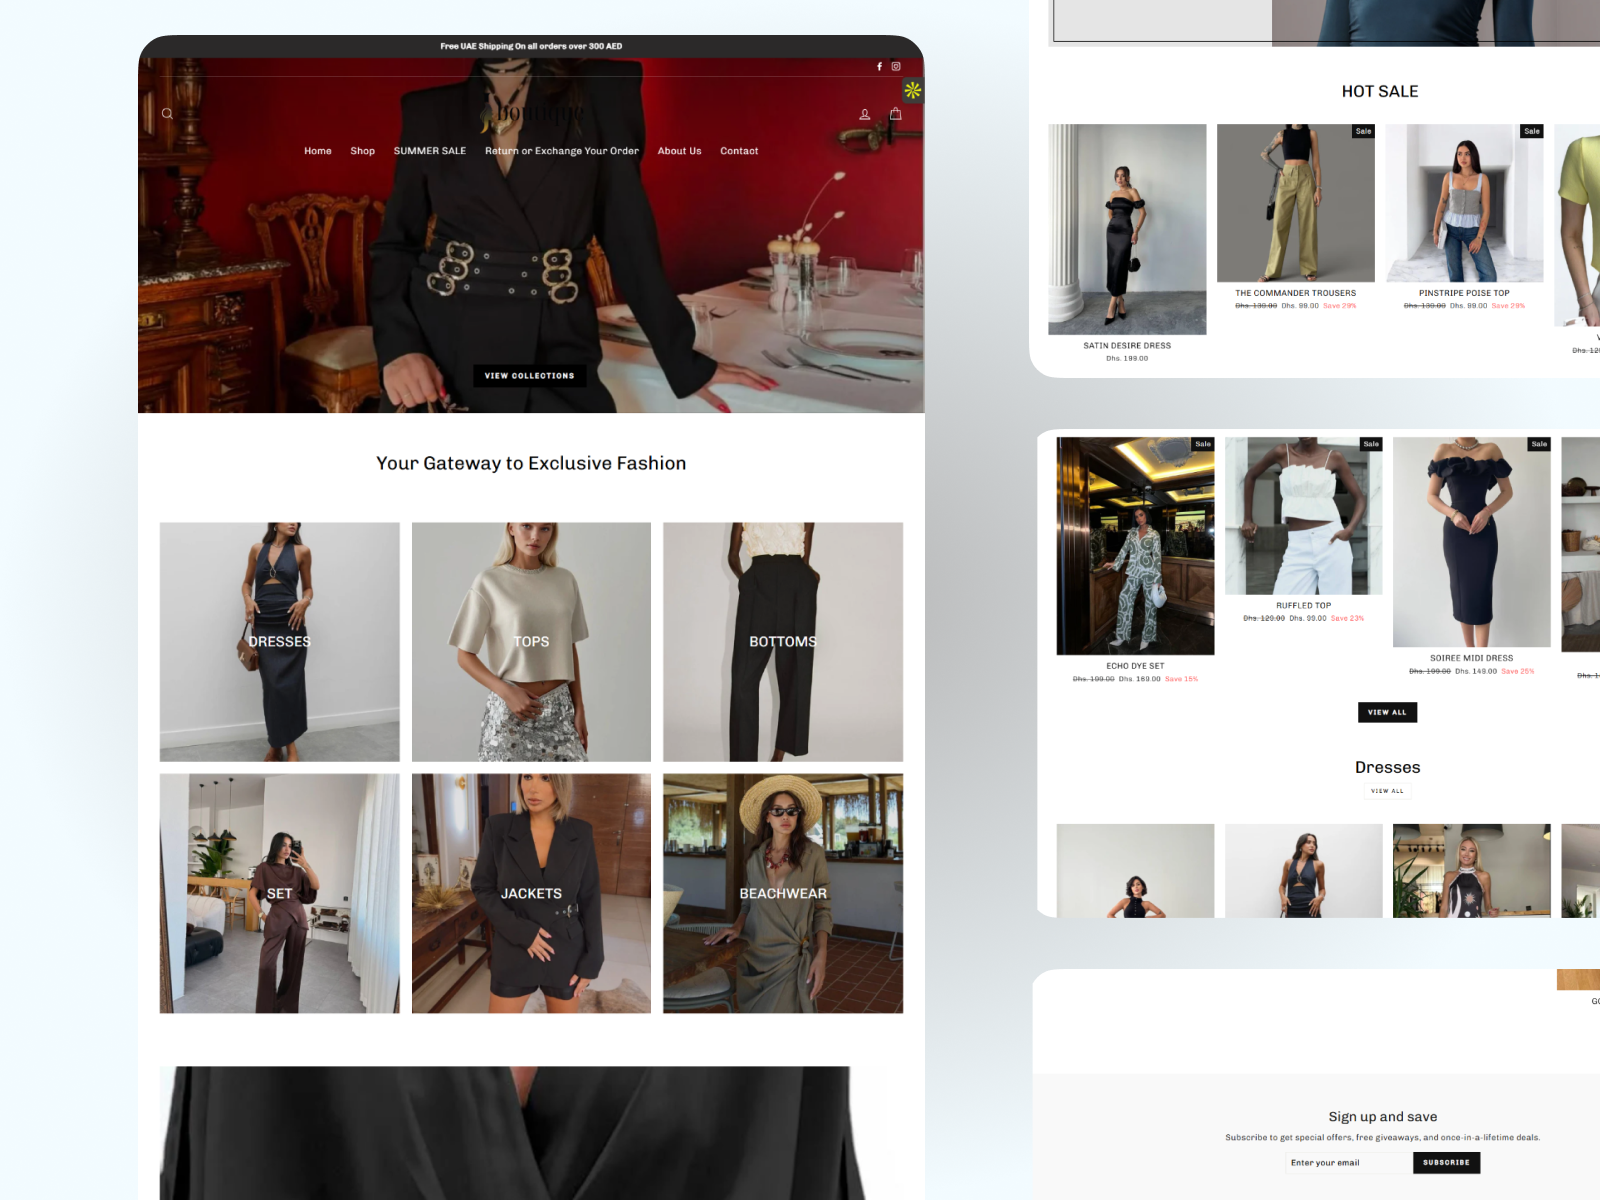Open Return or Exchange Your Order page
The image size is (1600, 1200).
pos(562,151)
